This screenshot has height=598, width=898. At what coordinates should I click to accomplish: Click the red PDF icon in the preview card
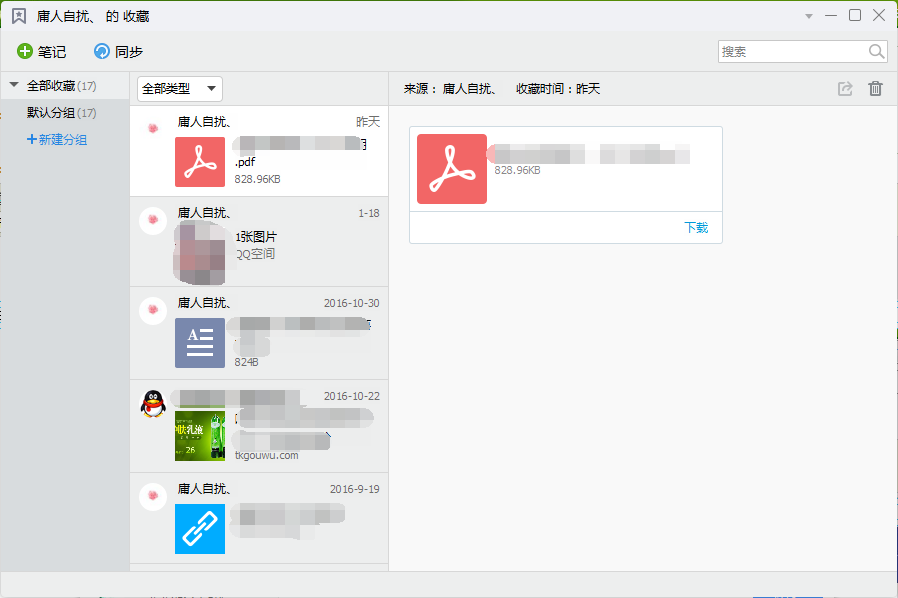(x=451, y=169)
